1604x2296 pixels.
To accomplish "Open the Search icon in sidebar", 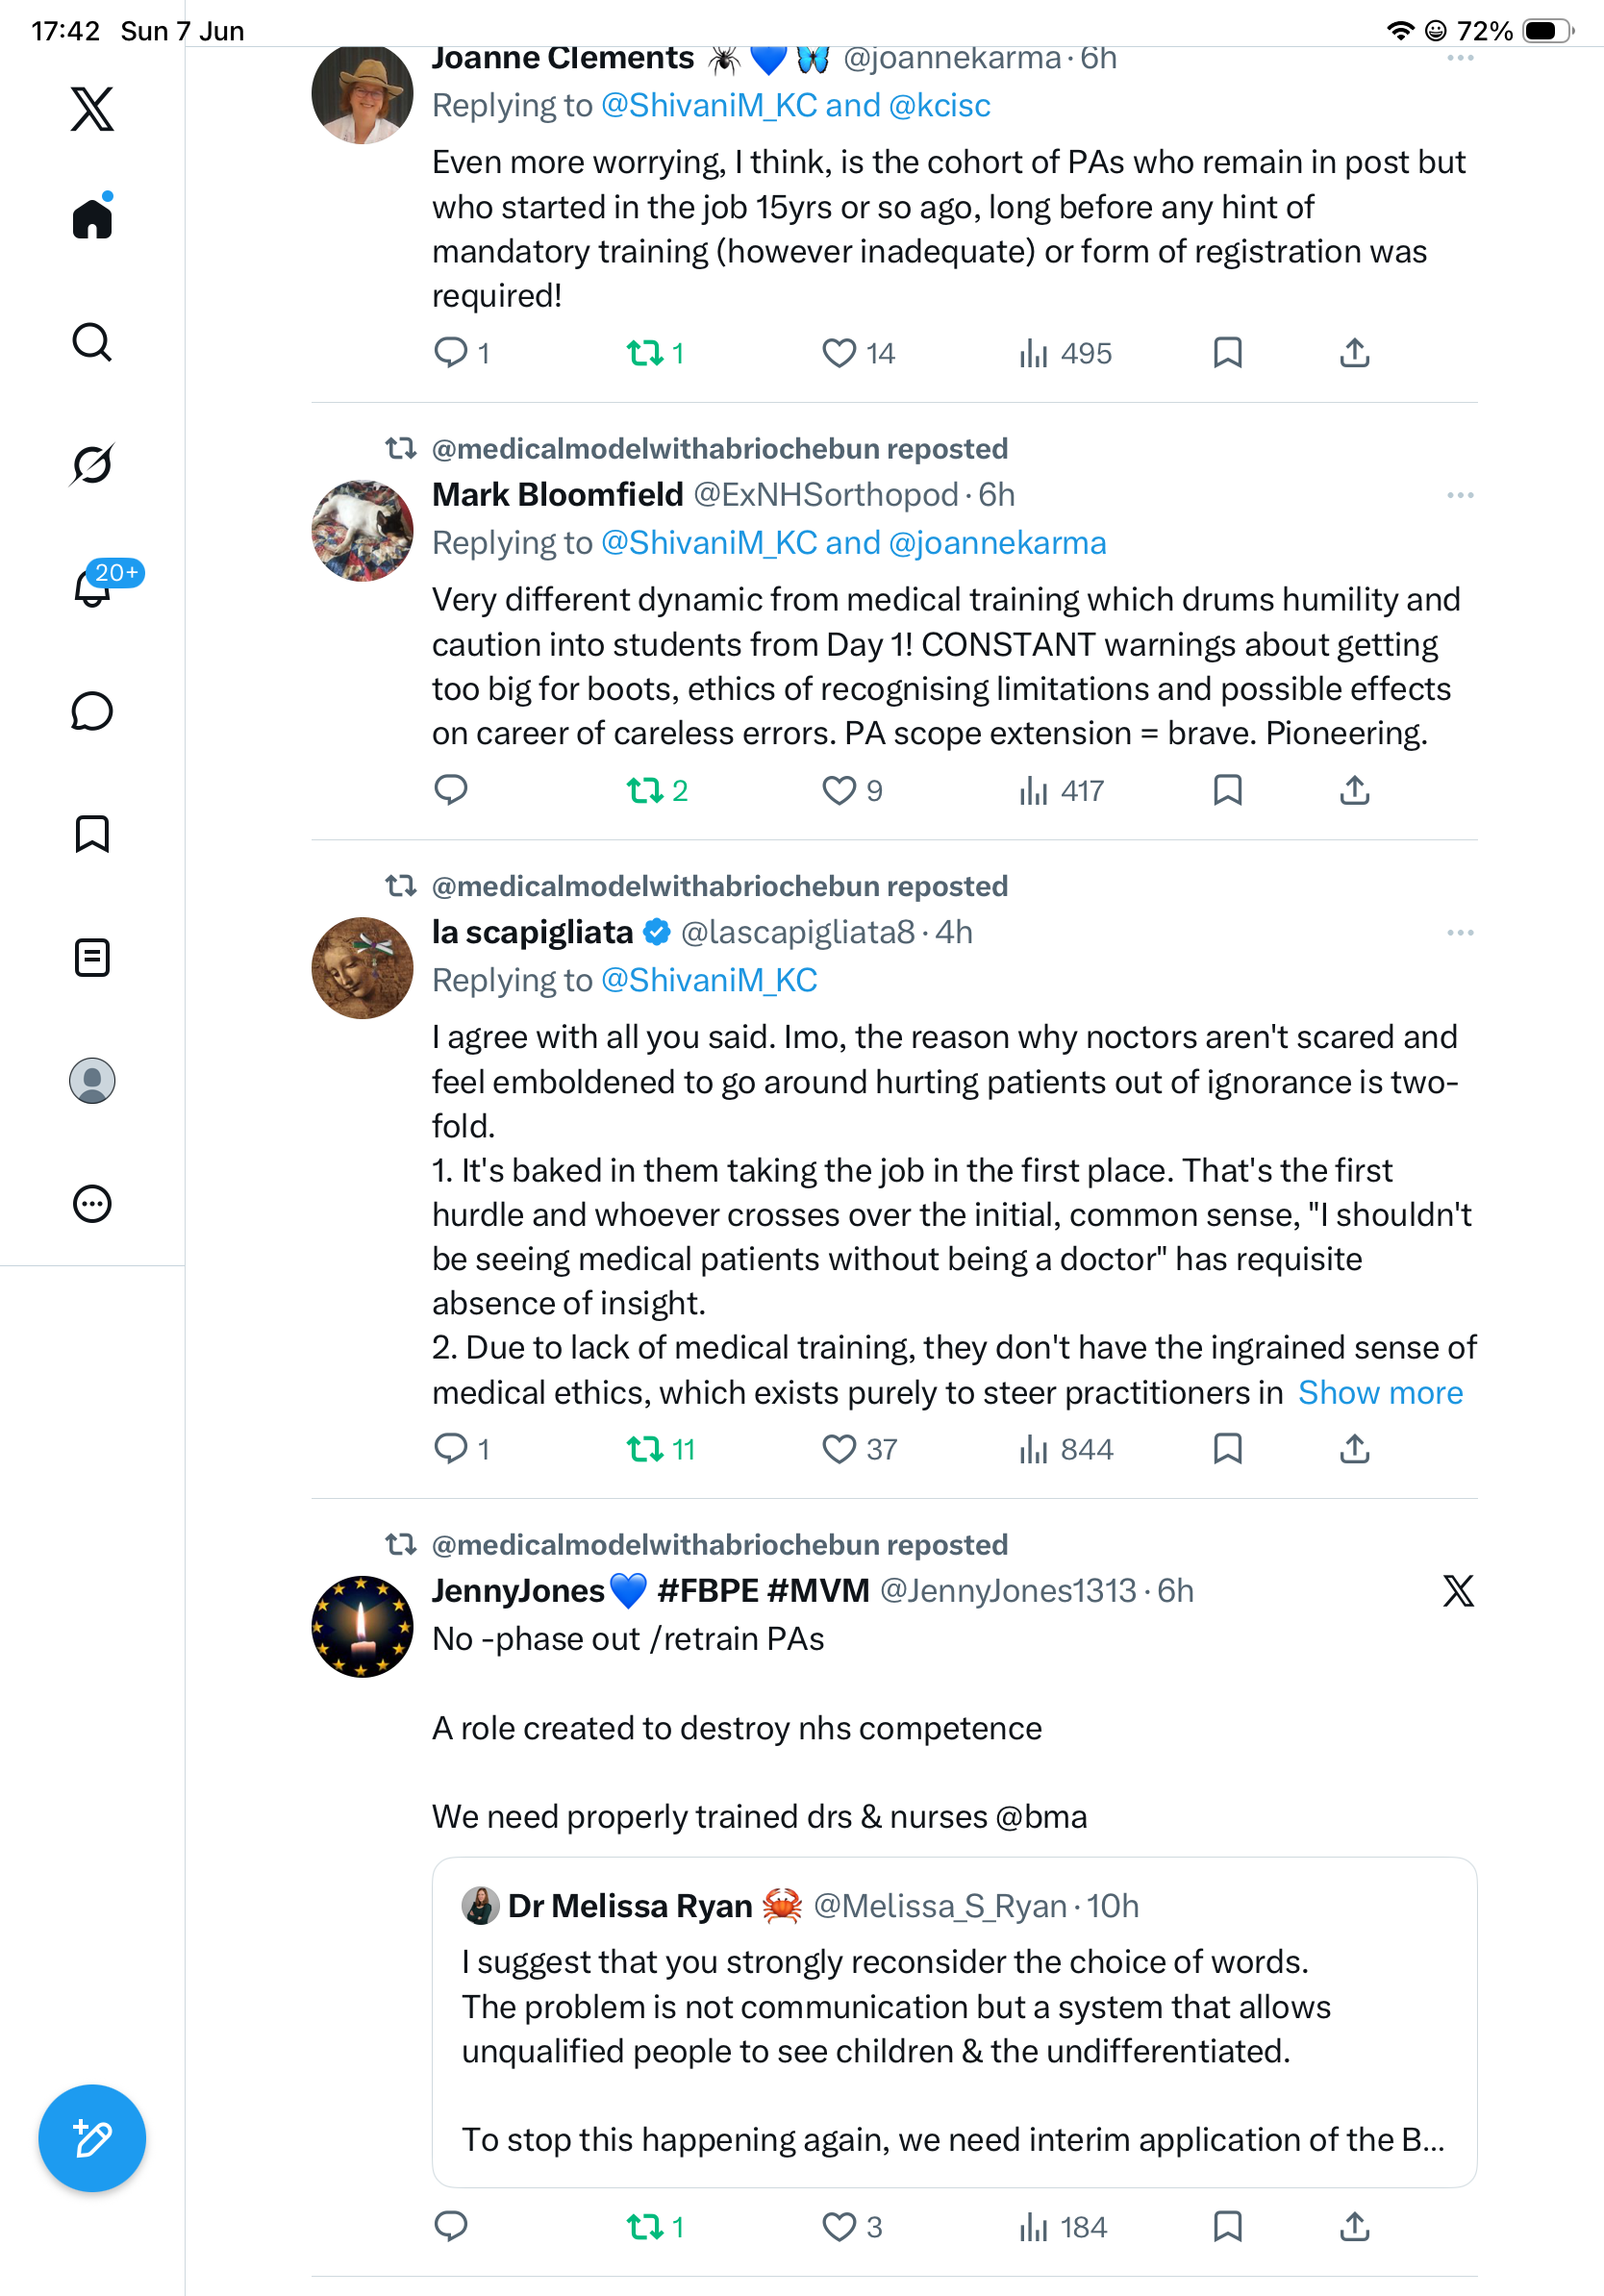I will coord(92,342).
